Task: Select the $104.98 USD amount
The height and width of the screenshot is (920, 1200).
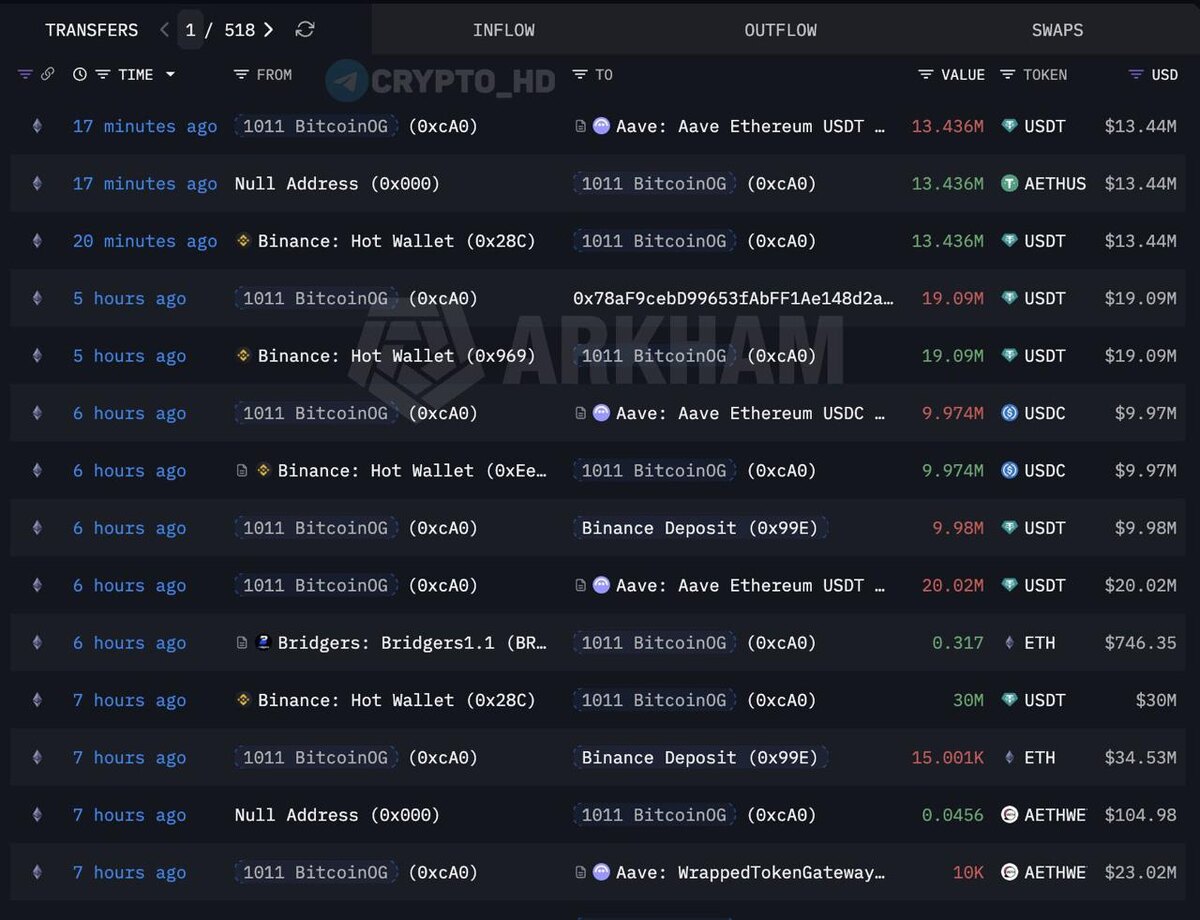Action: pyautogui.click(x=1140, y=815)
